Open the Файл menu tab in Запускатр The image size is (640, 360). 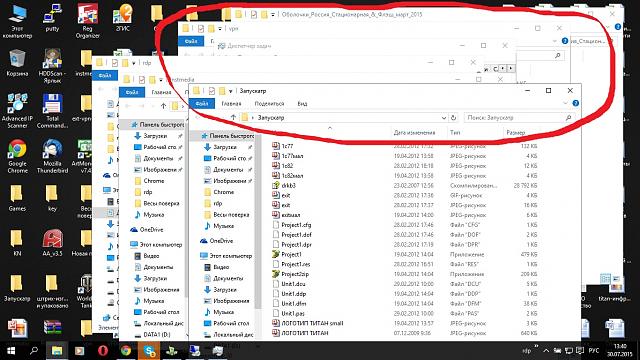click(202, 104)
